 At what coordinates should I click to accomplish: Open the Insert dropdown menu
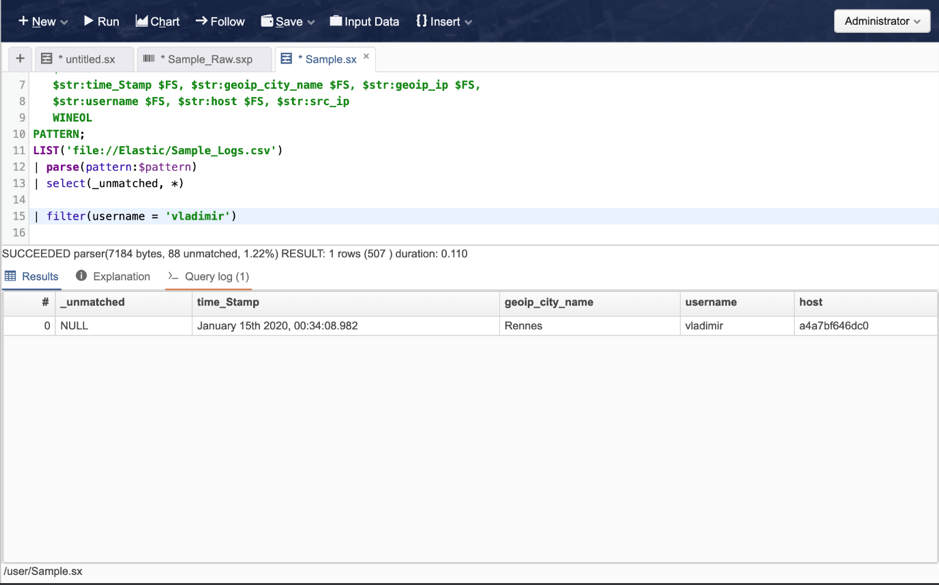[444, 21]
